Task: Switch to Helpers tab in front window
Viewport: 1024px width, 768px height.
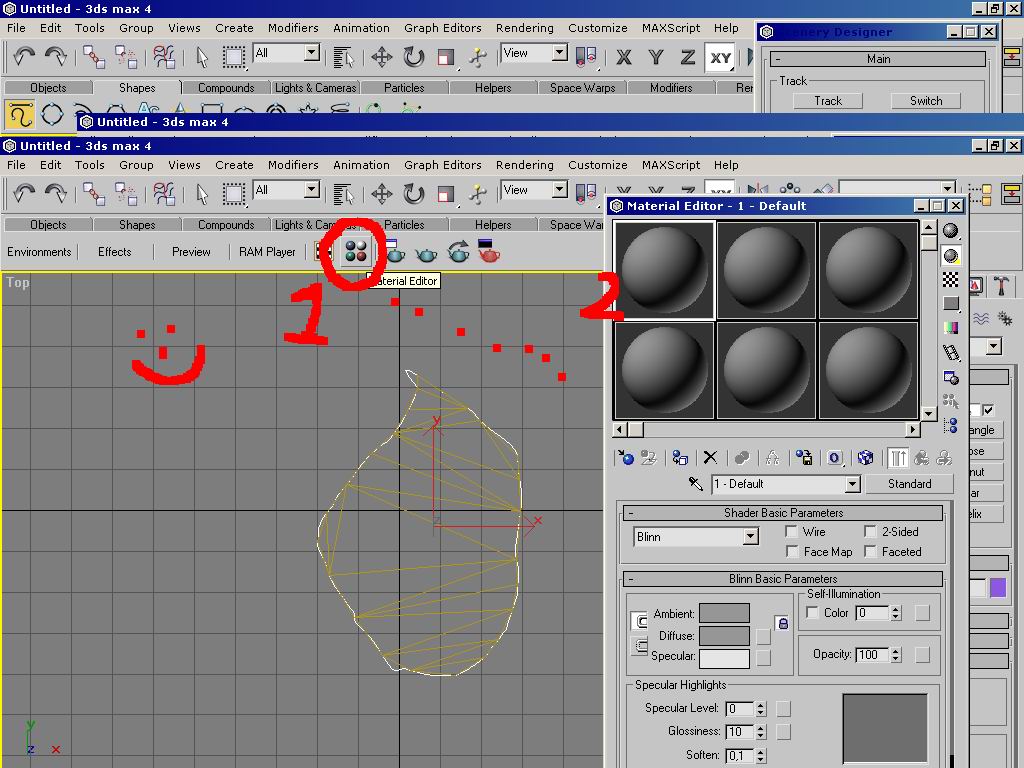Action: pyautogui.click(x=493, y=225)
